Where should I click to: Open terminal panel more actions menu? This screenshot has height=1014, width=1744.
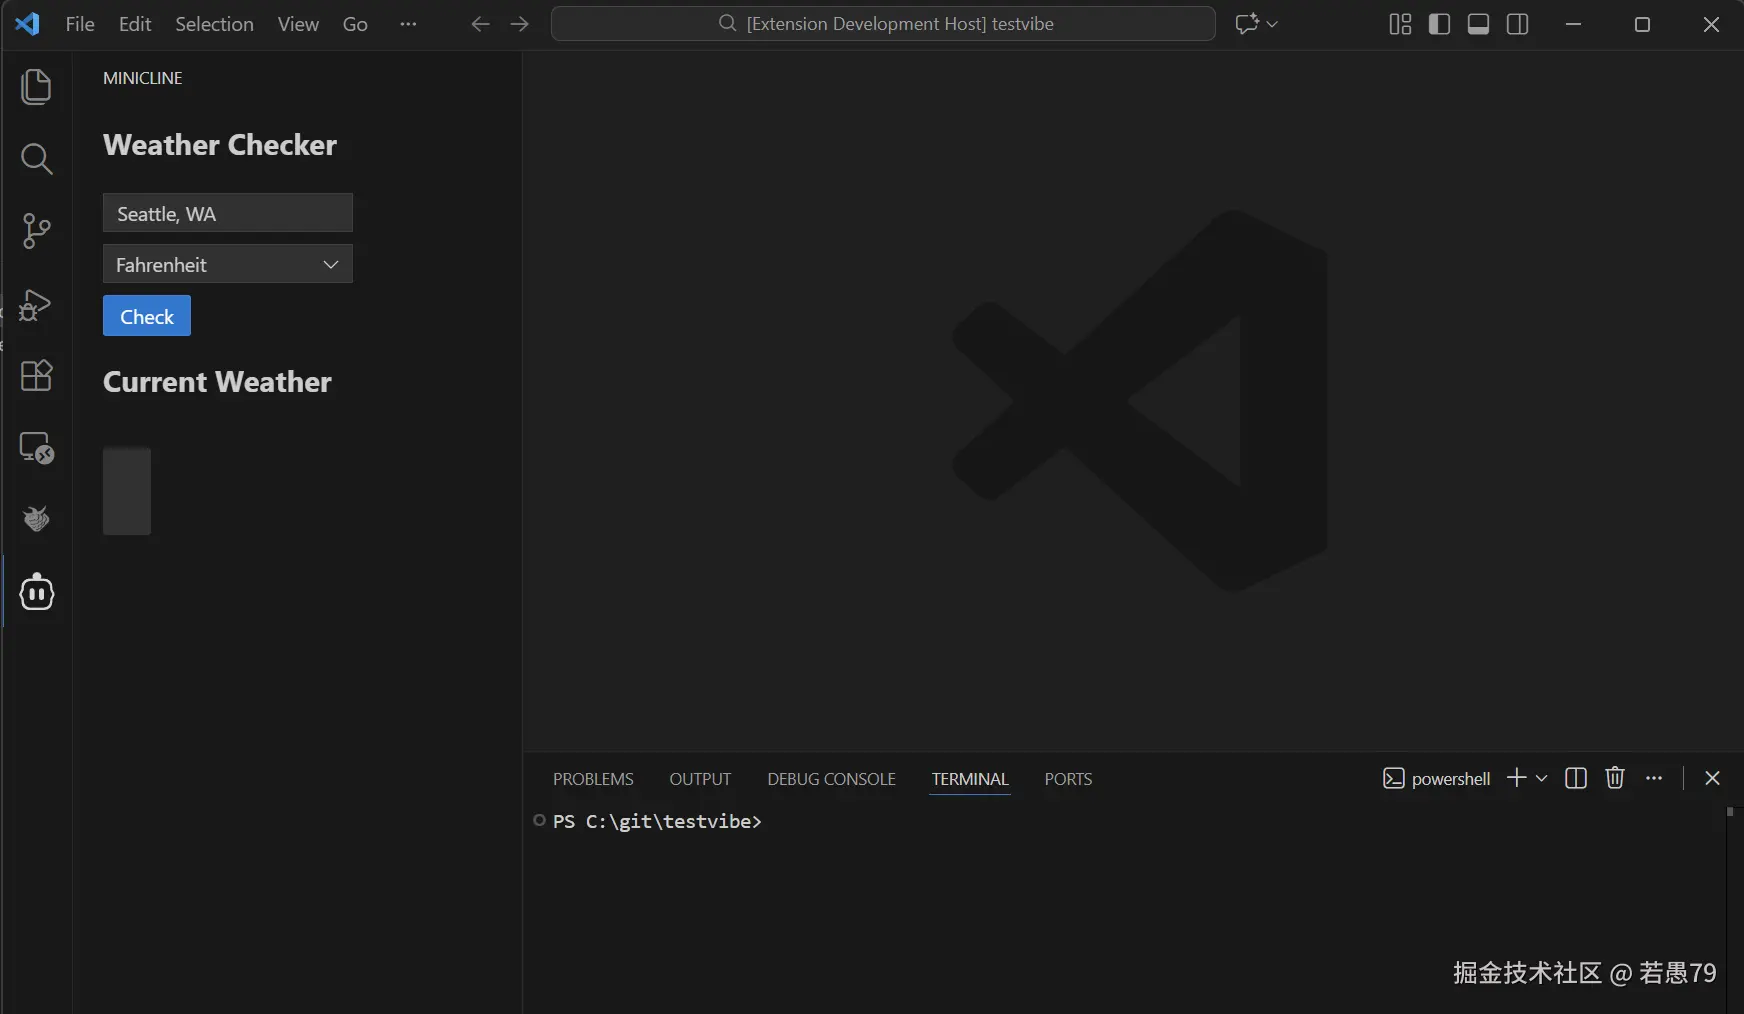[1654, 778]
